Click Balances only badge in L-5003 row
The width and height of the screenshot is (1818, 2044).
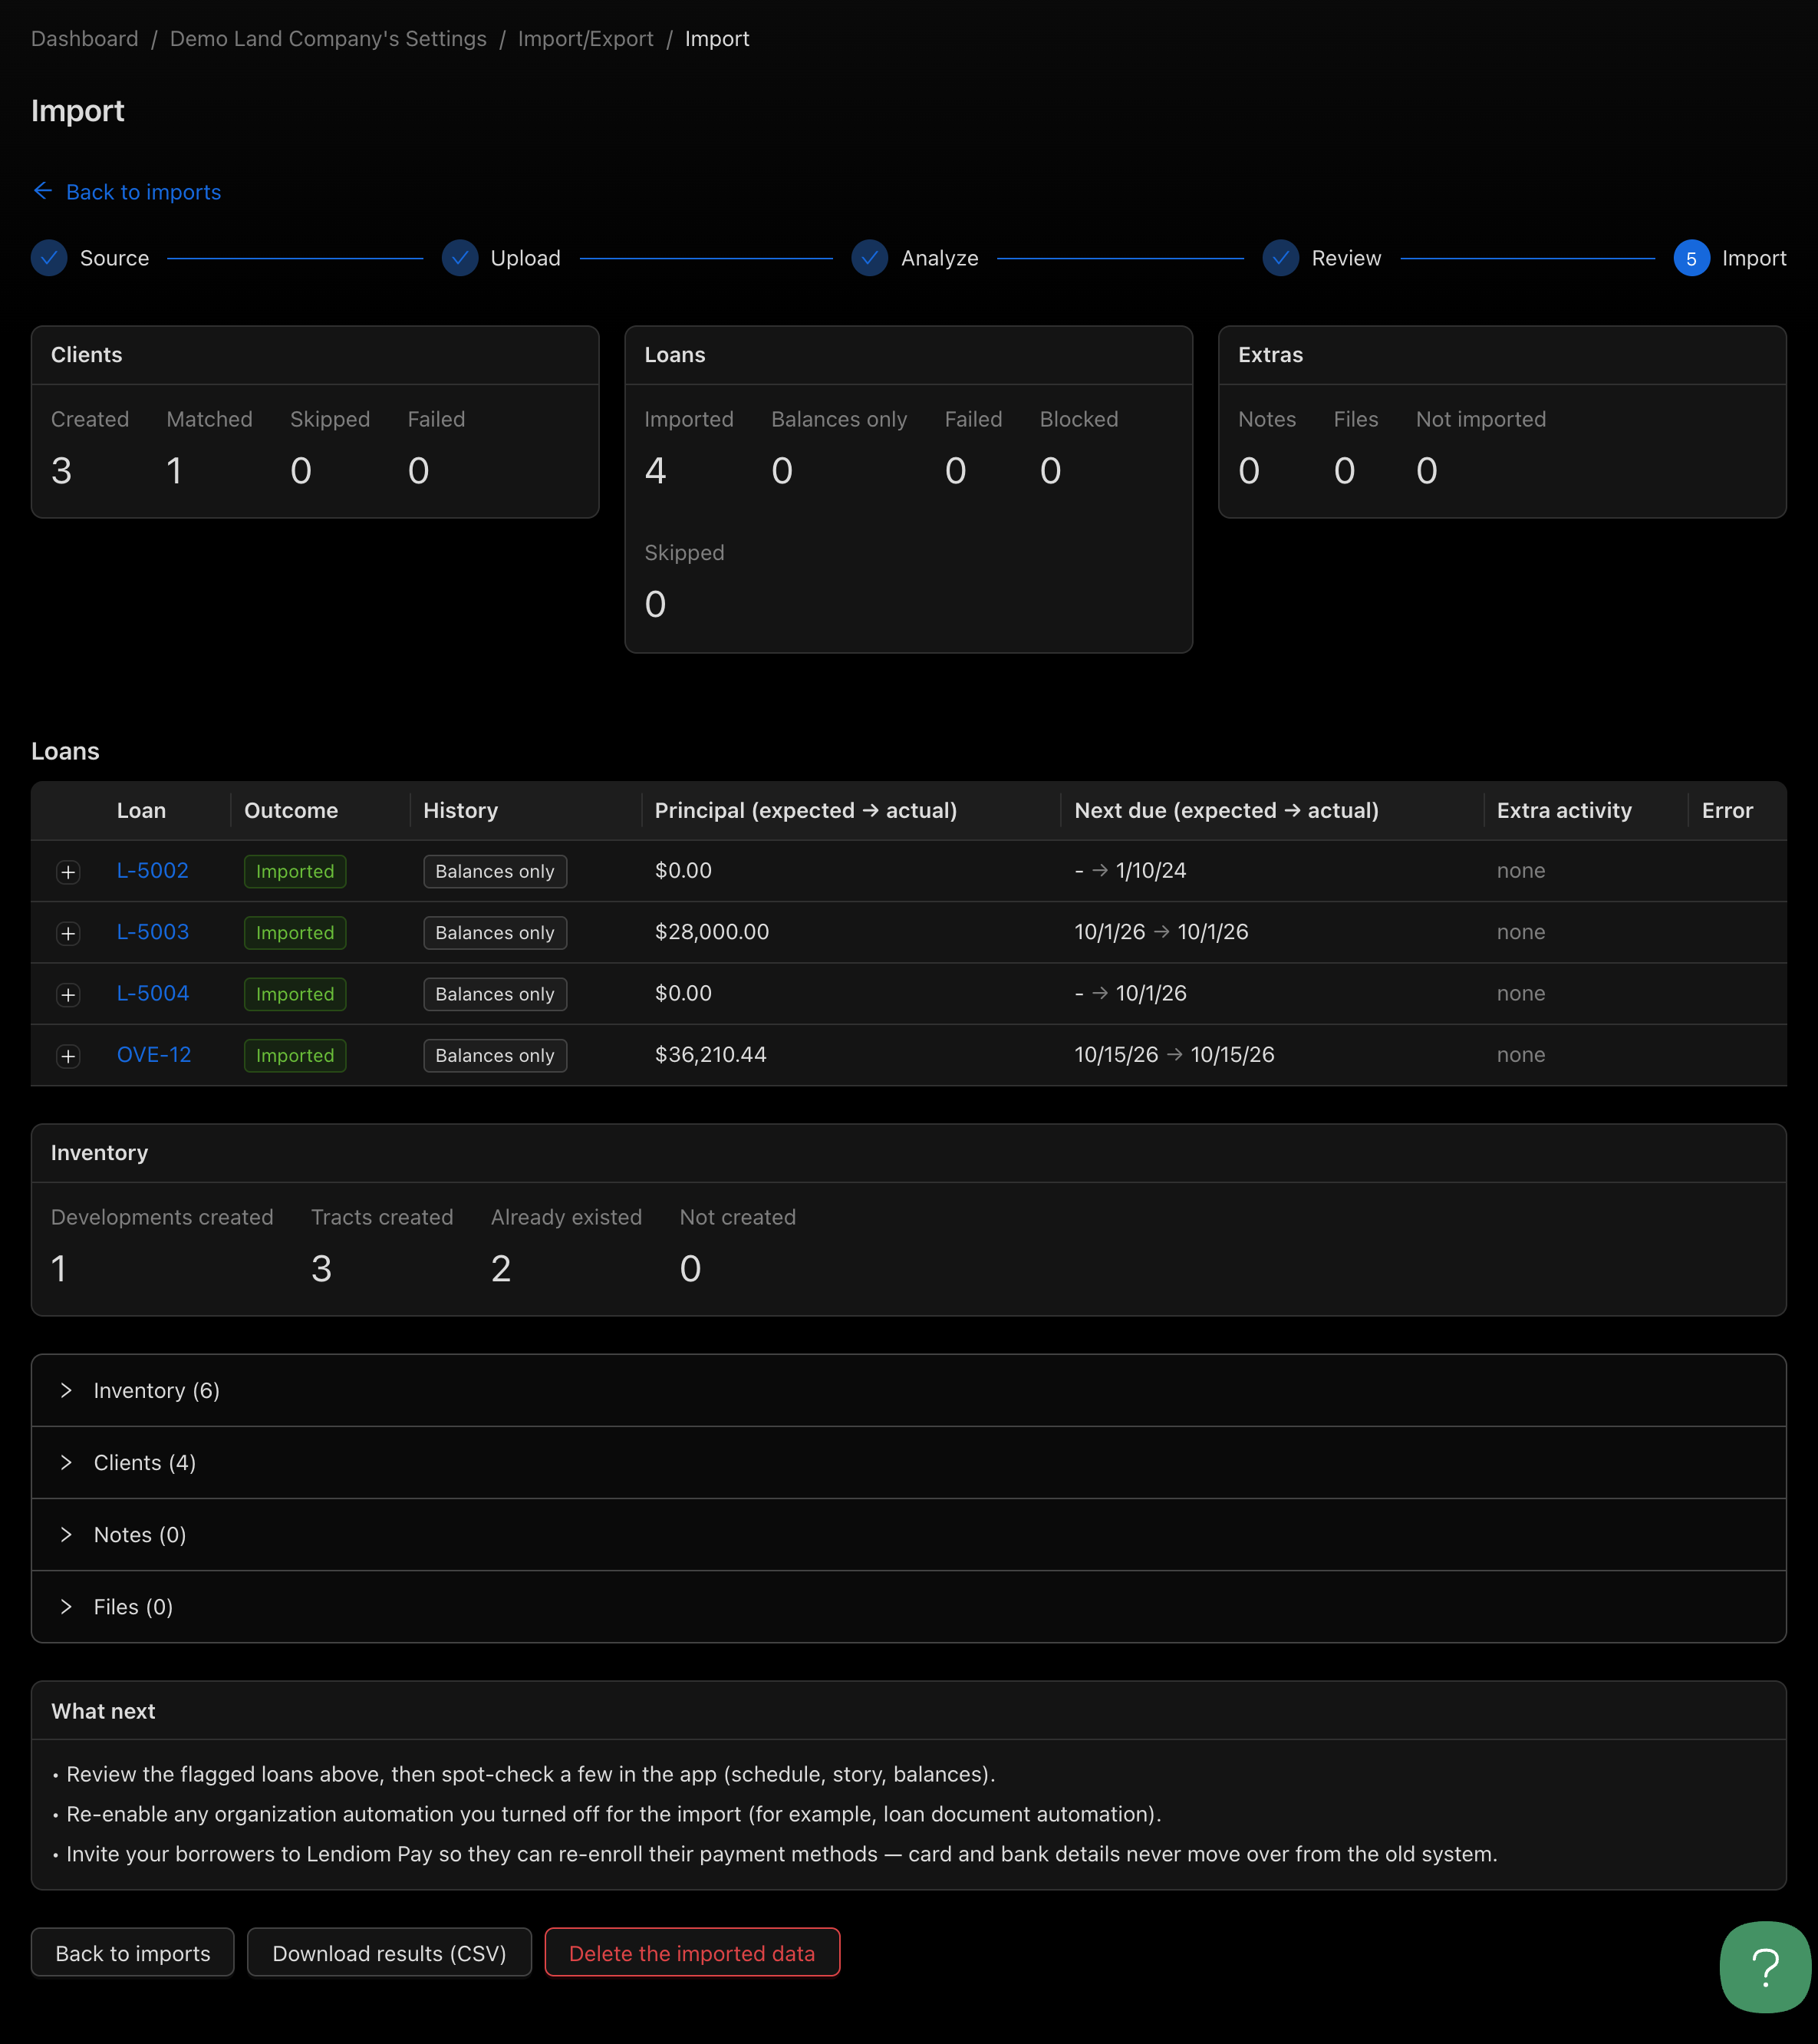(x=495, y=932)
